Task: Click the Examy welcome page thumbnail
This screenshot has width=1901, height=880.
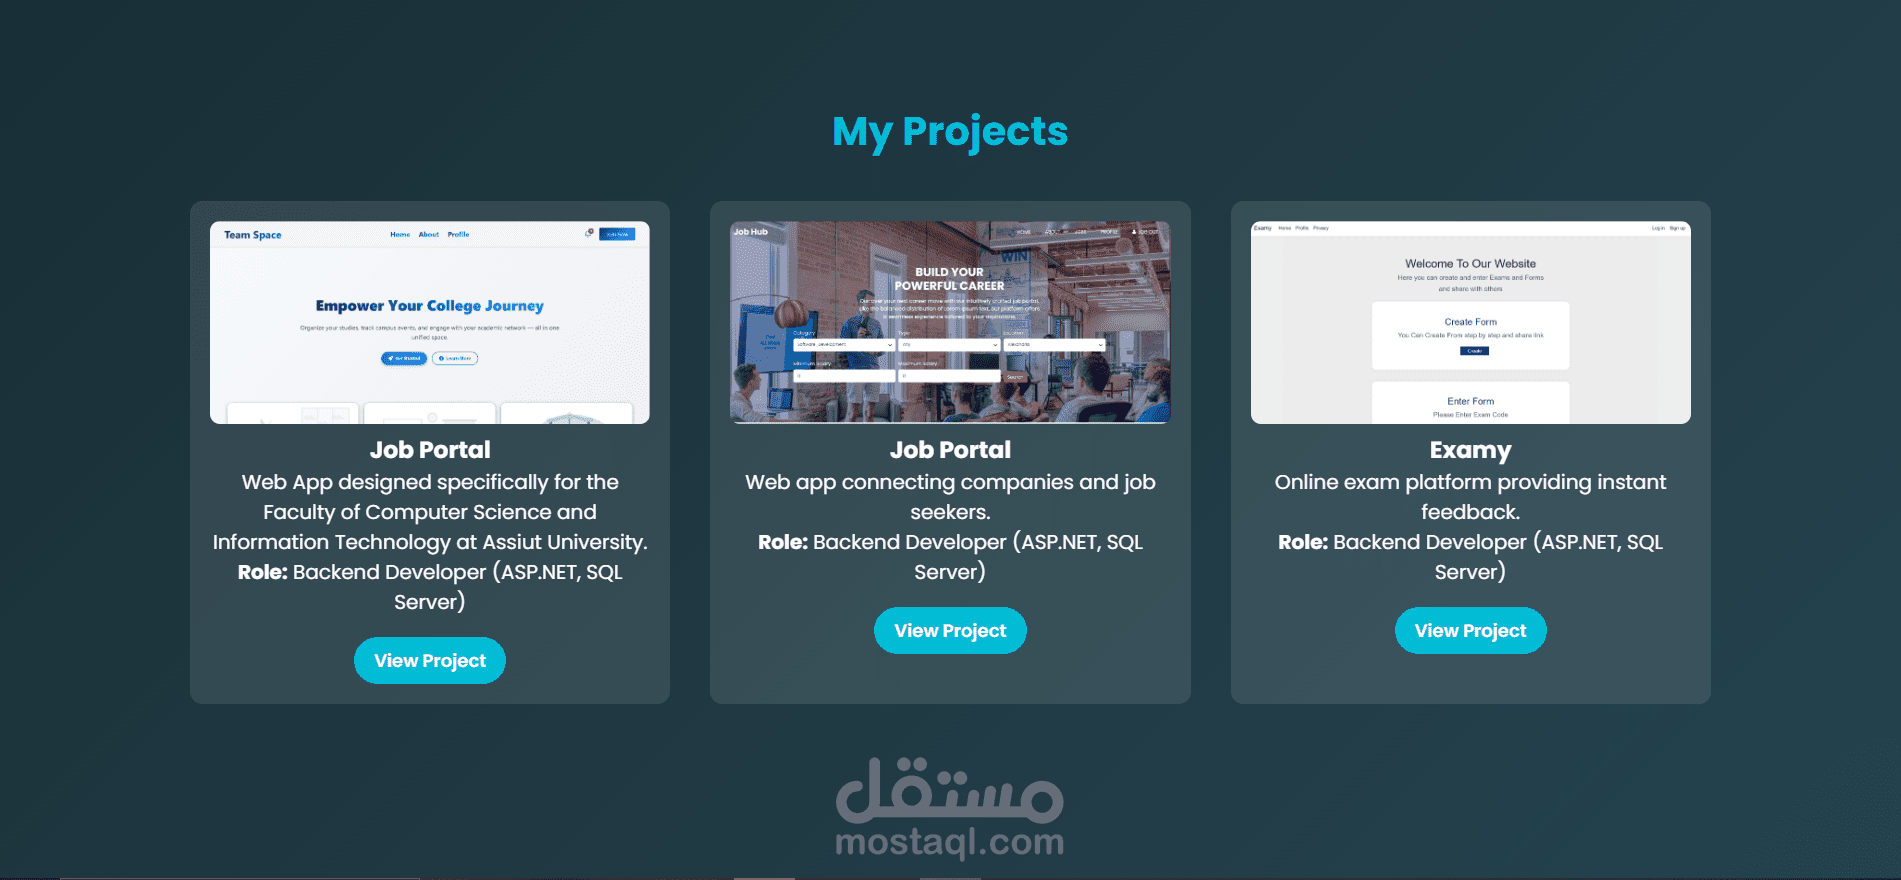Action: (x=1471, y=322)
